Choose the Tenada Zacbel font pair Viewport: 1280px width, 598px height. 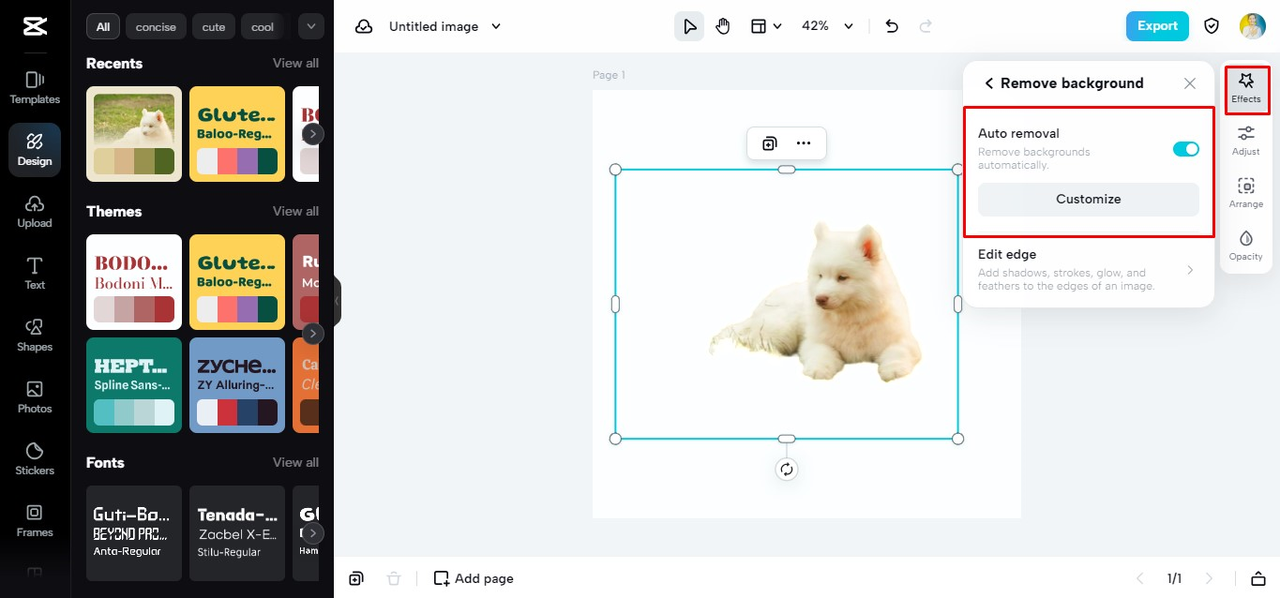pos(237,533)
